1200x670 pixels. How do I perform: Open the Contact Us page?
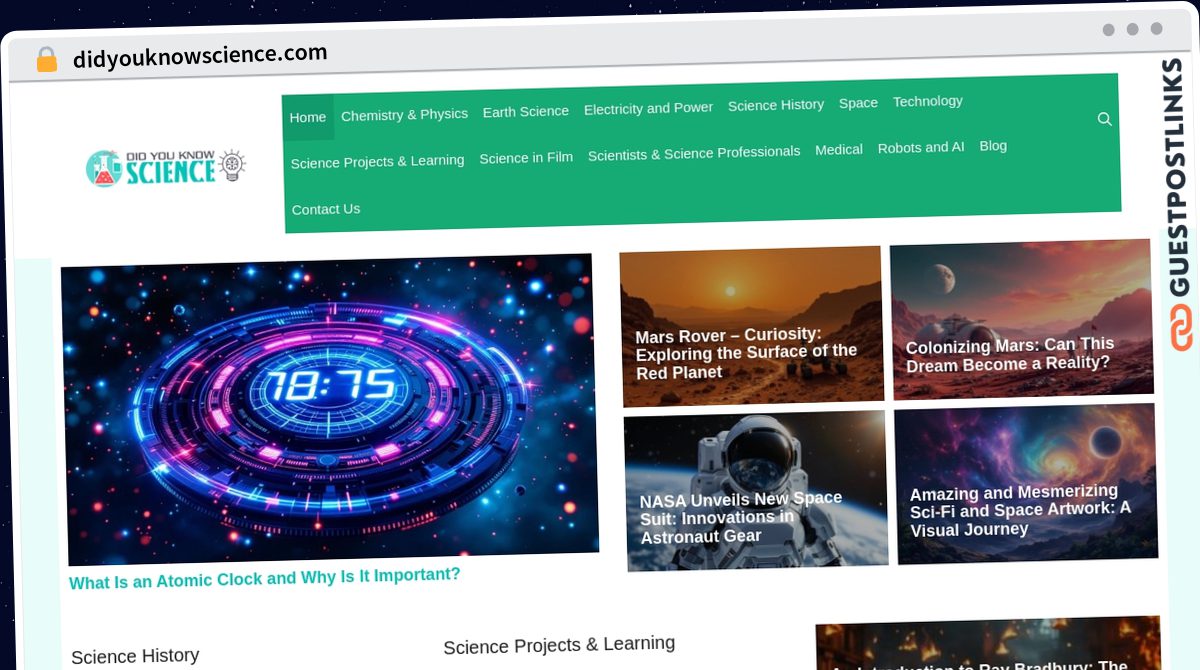coord(326,209)
